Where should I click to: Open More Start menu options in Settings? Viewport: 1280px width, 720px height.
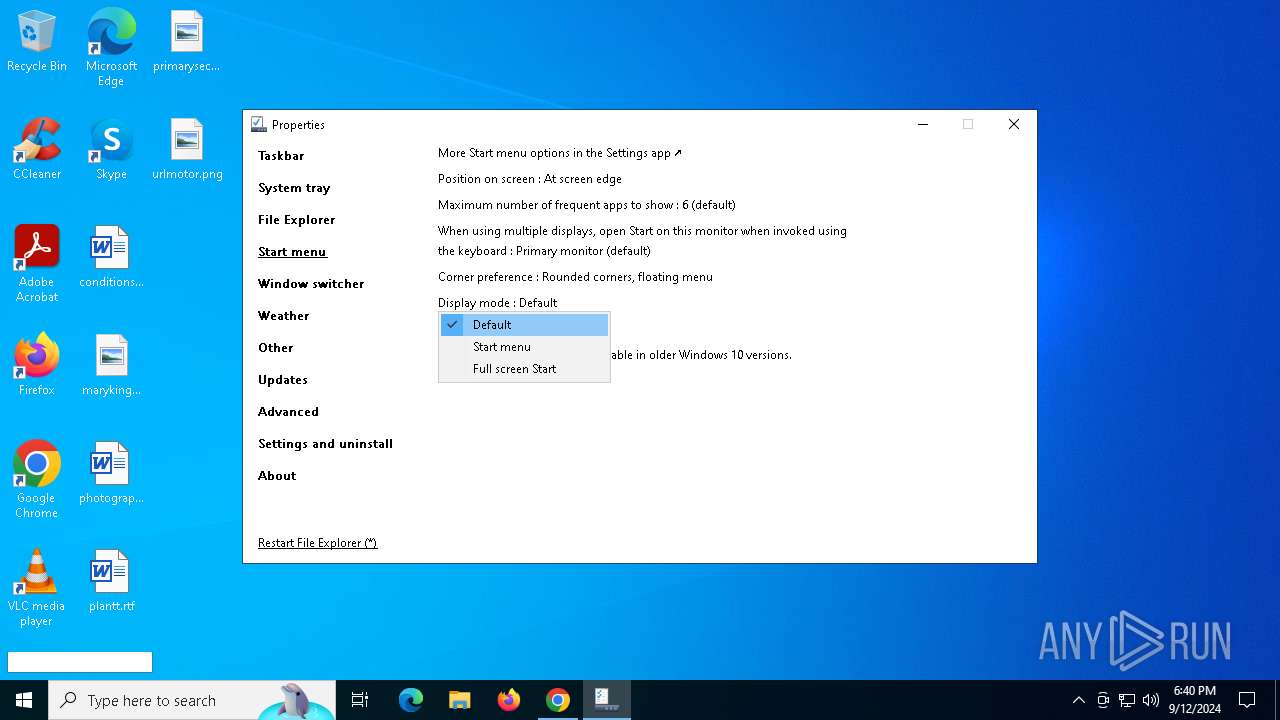tap(560, 153)
